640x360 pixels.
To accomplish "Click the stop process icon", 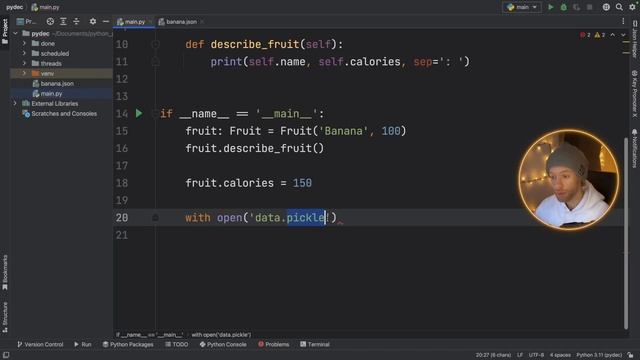I will click(589, 7).
